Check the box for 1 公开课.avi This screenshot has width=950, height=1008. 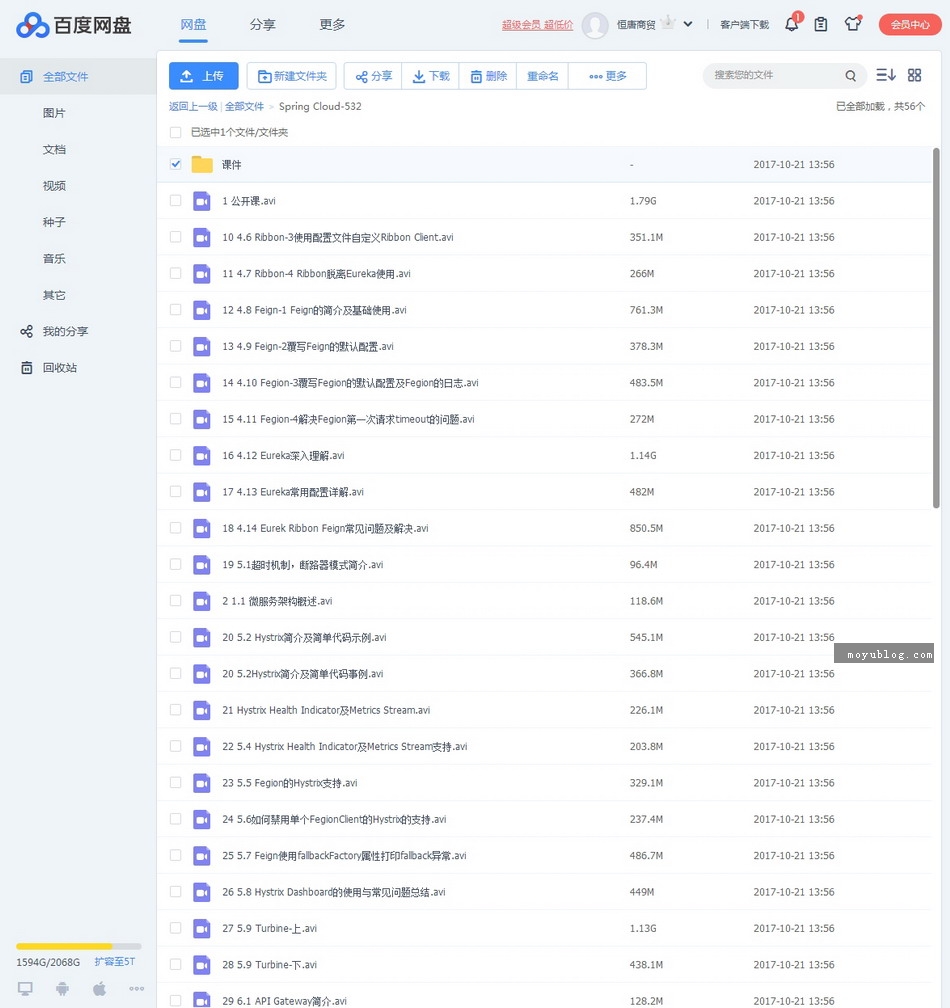(x=175, y=201)
